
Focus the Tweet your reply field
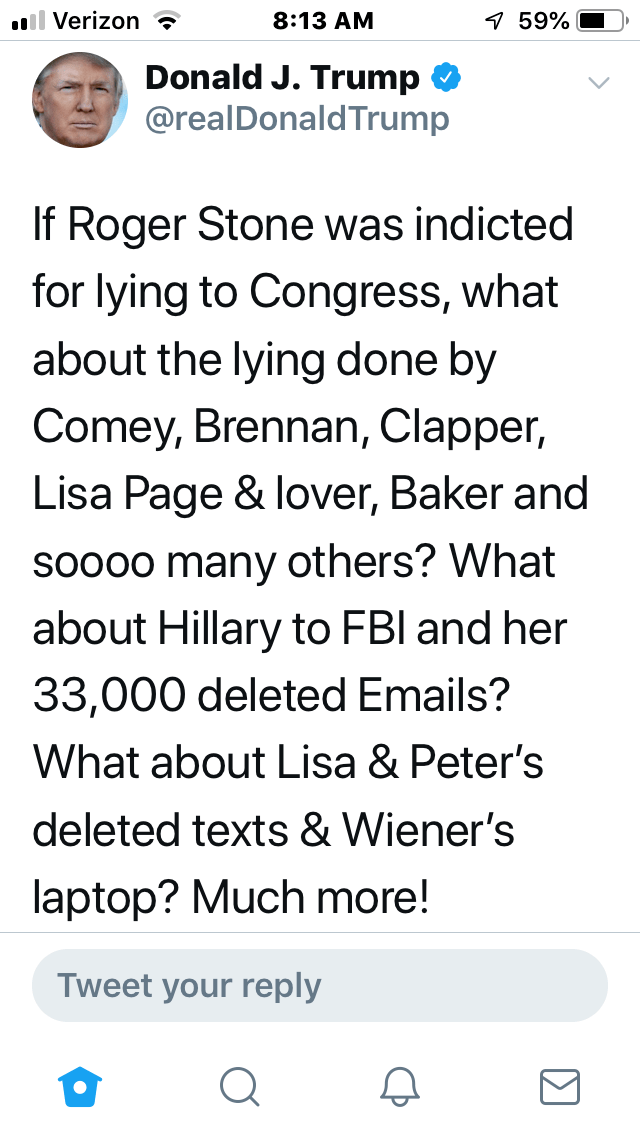point(320,985)
